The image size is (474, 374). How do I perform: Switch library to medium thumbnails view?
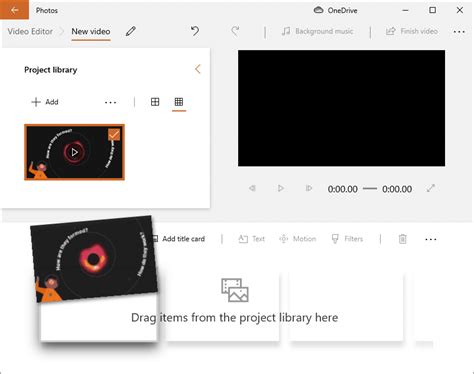click(155, 102)
